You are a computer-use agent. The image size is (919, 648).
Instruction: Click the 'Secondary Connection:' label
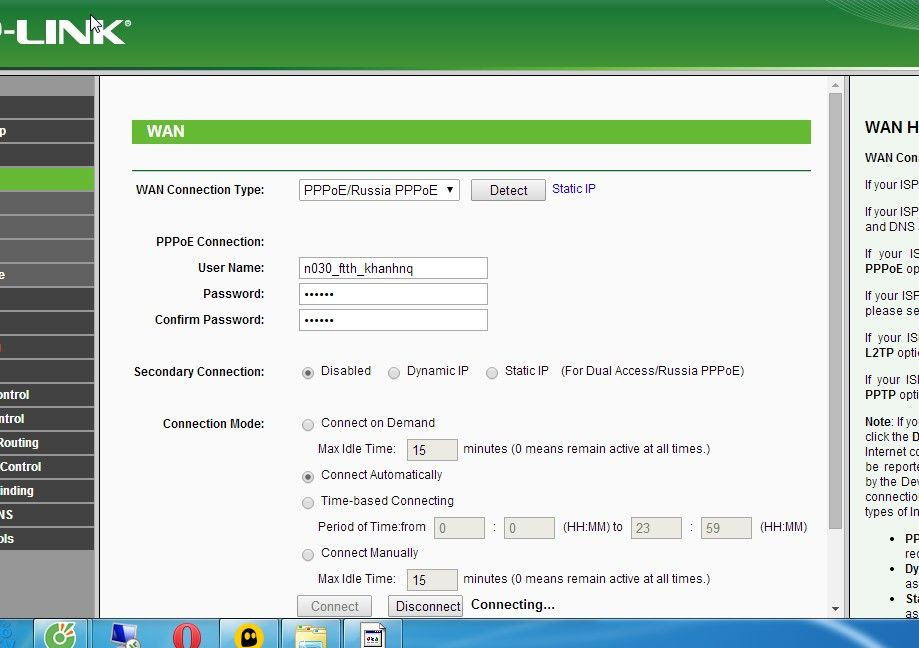coord(199,371)
